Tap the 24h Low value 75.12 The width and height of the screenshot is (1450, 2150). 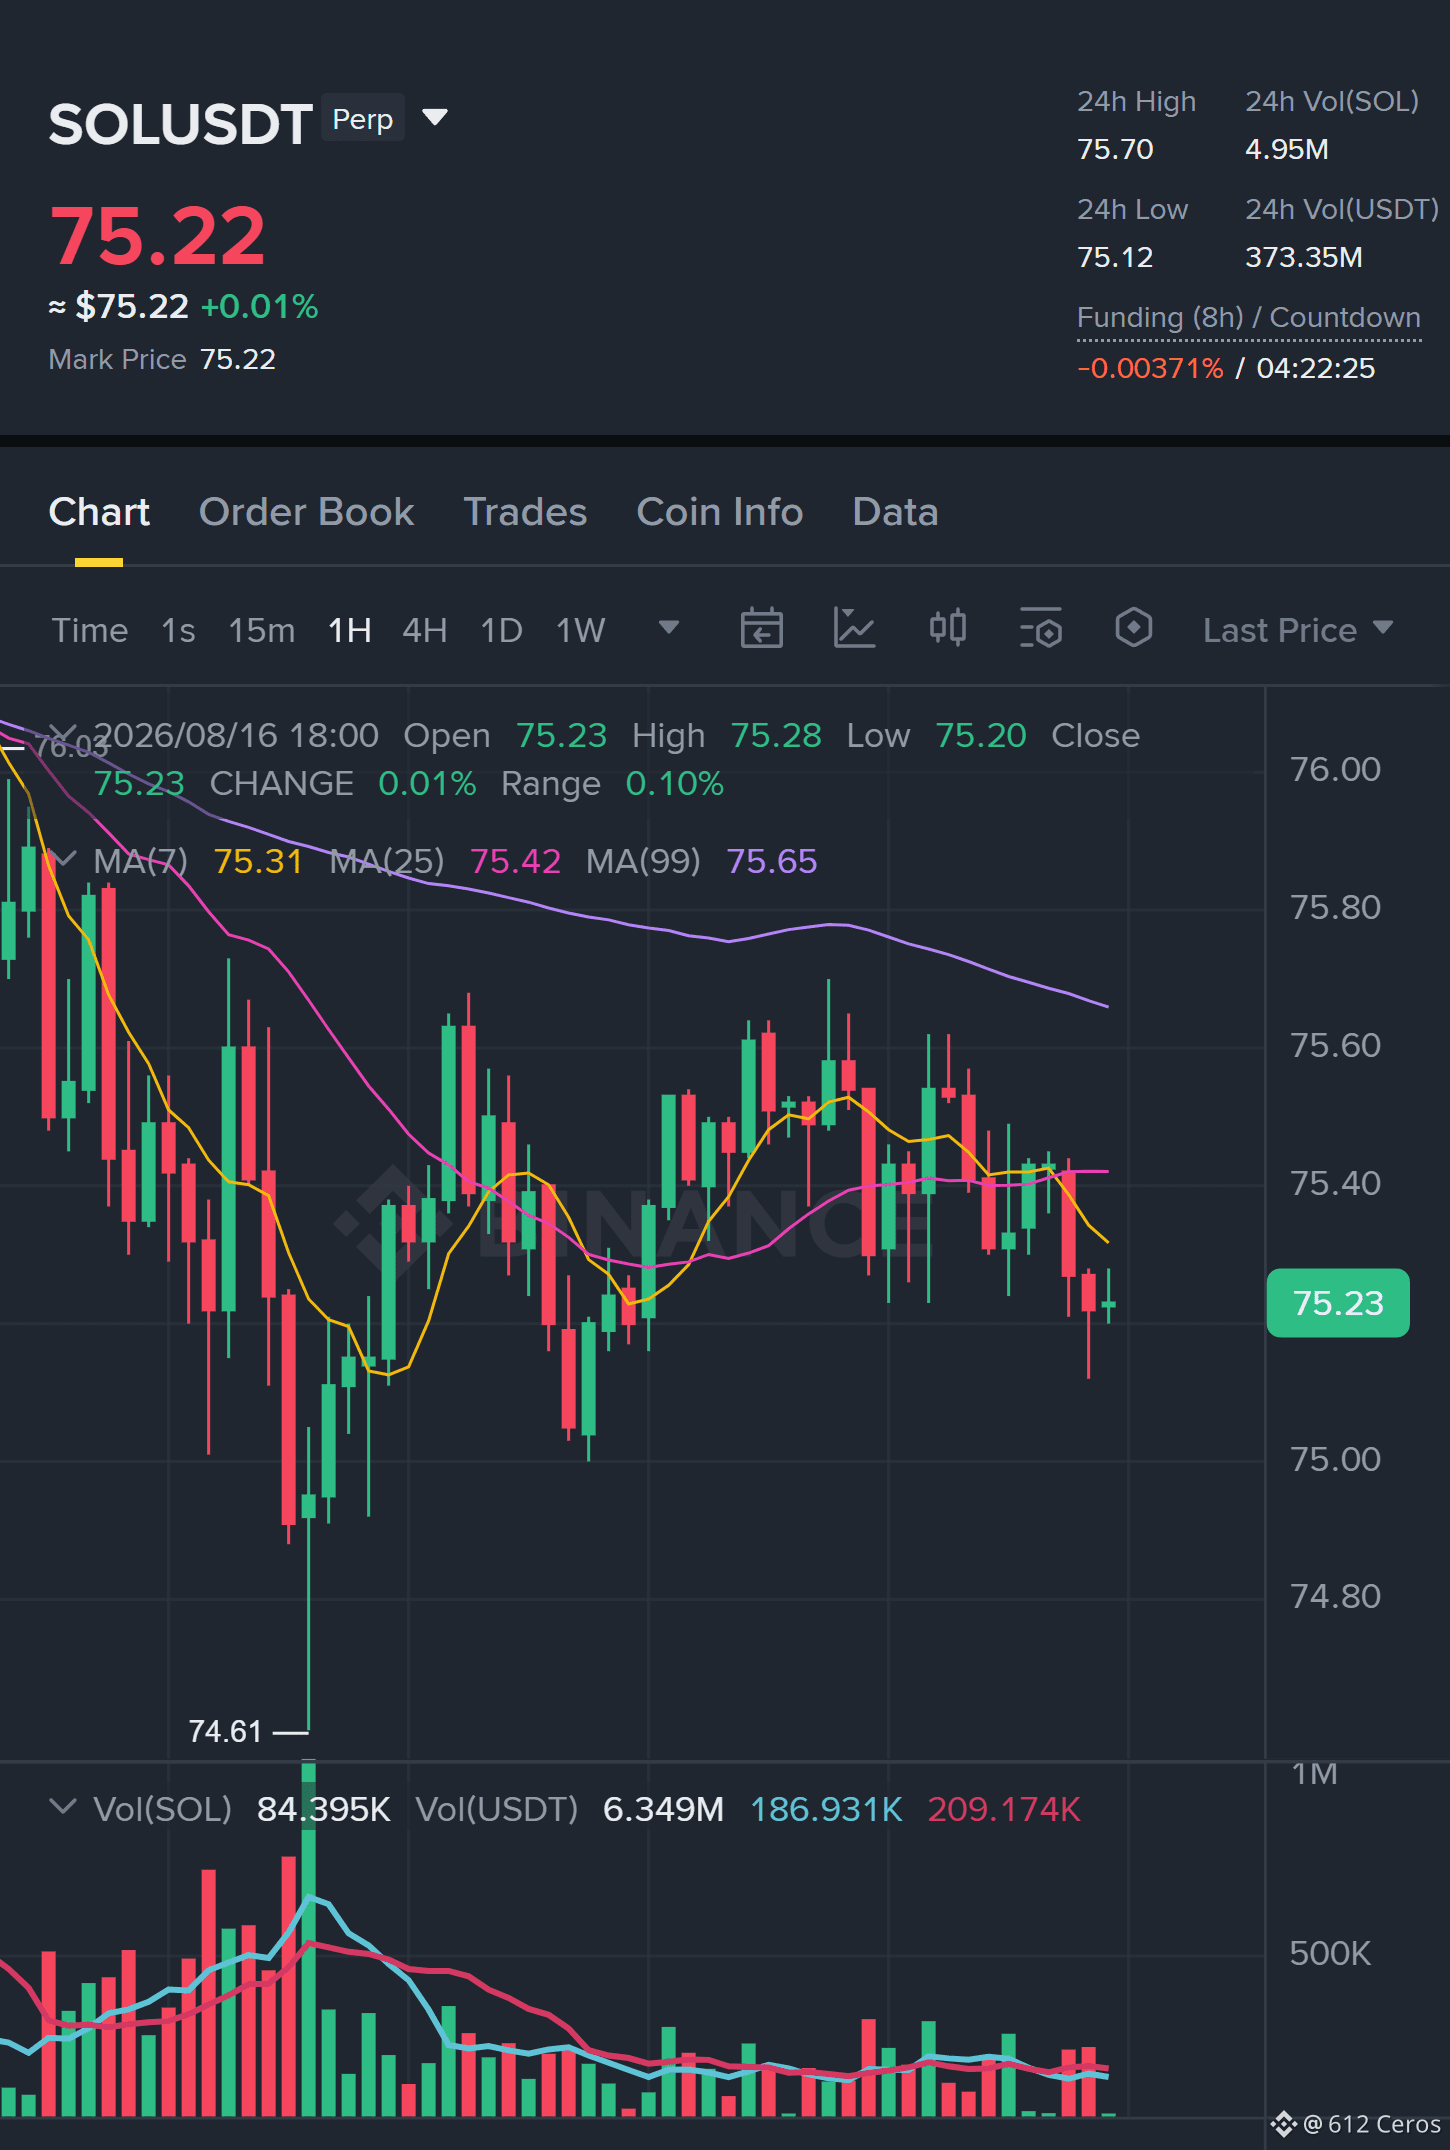pos(1115,257)
